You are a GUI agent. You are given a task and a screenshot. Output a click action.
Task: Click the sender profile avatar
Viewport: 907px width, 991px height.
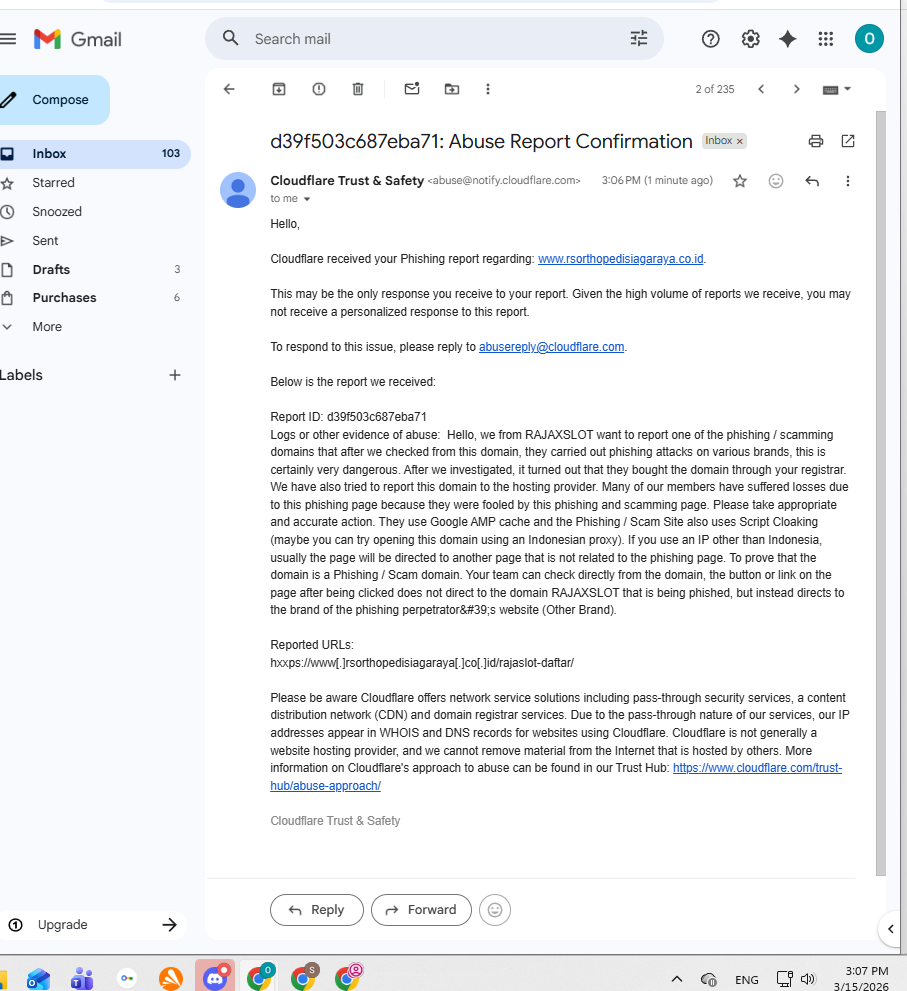[x=238, y=190]
